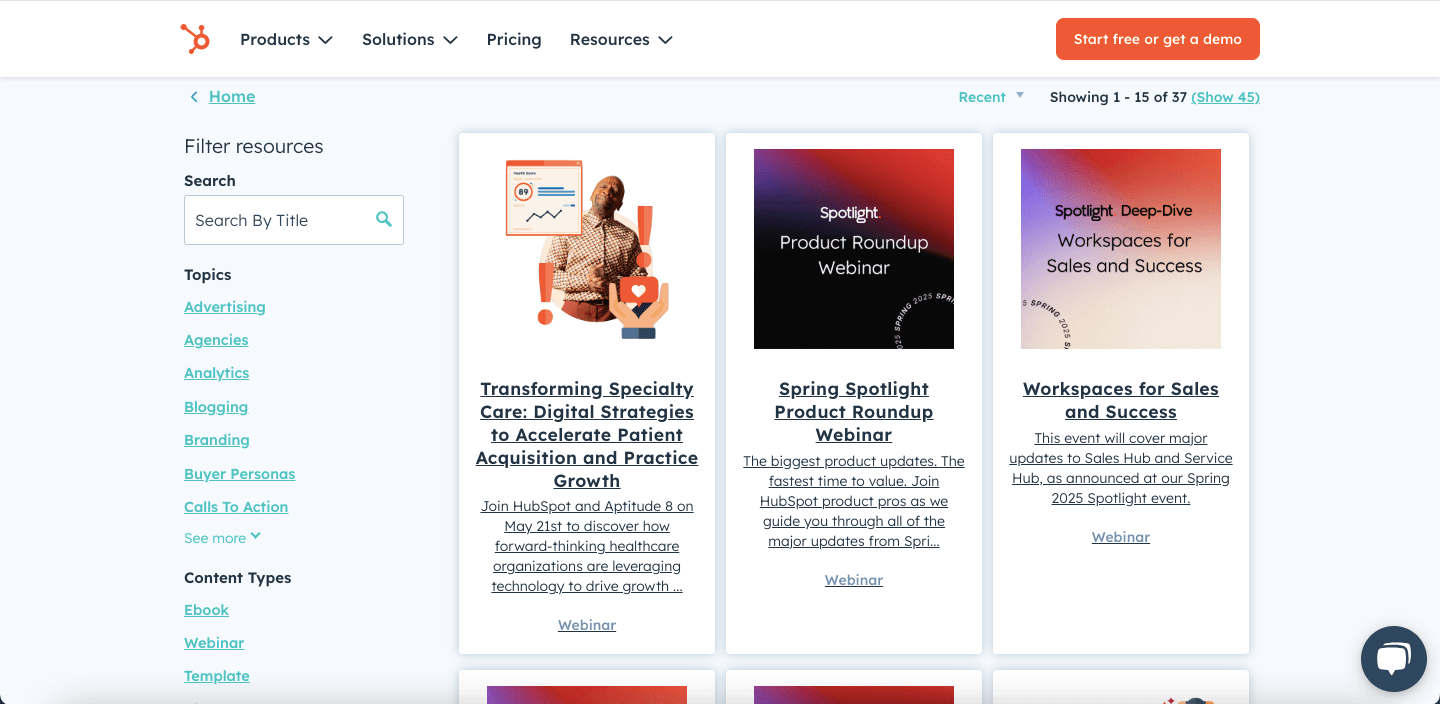Click the back chevron beside Home

pyautogui.click(x=194, y=97)
